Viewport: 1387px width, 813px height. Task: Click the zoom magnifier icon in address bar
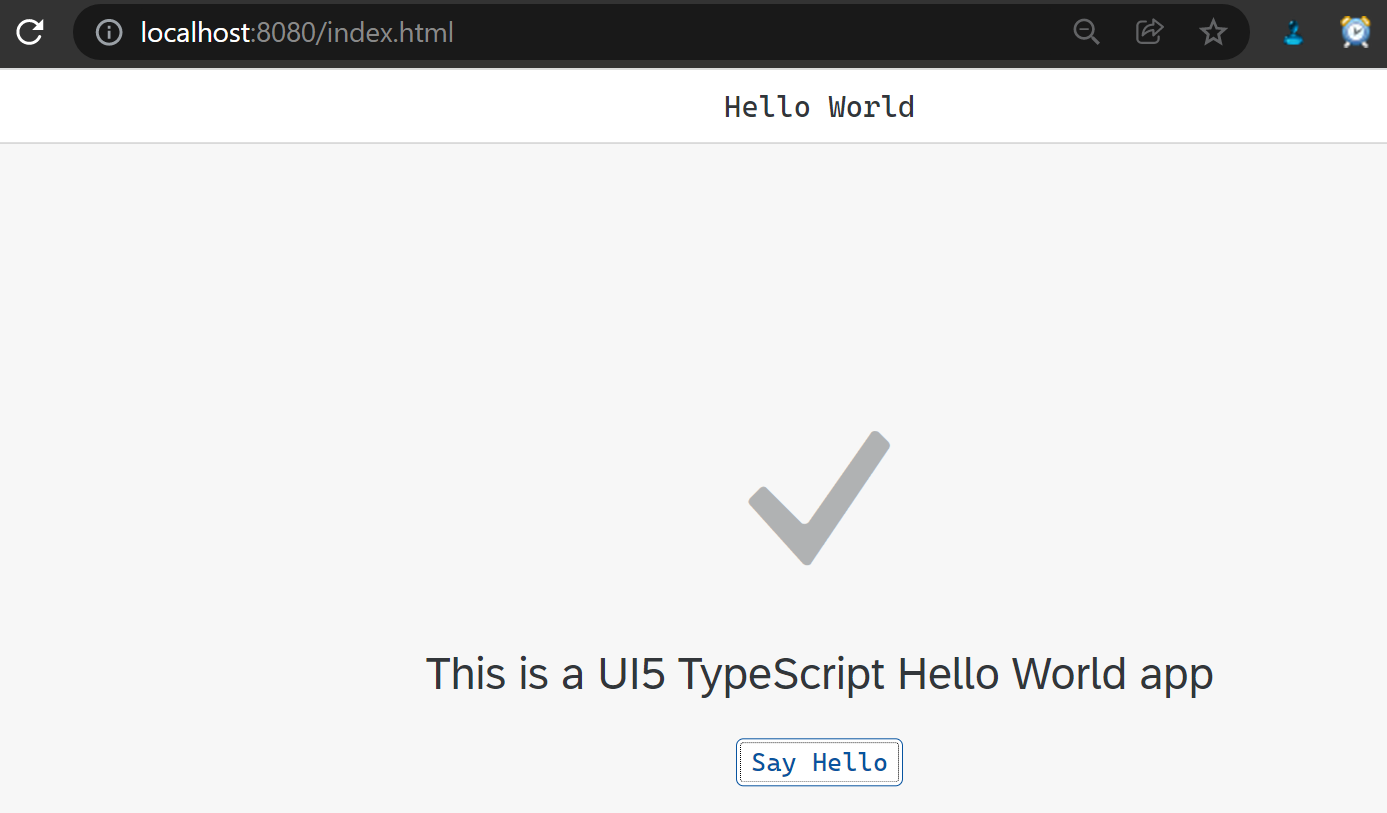coord(1086,32)
